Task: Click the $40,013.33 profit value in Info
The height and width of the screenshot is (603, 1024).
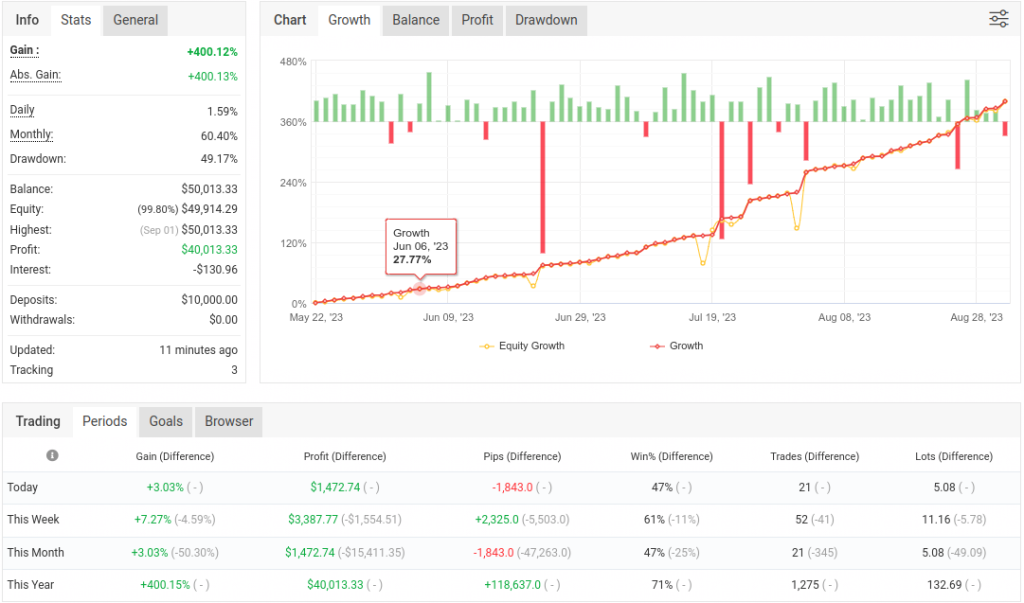Action: tap(209, 250)
